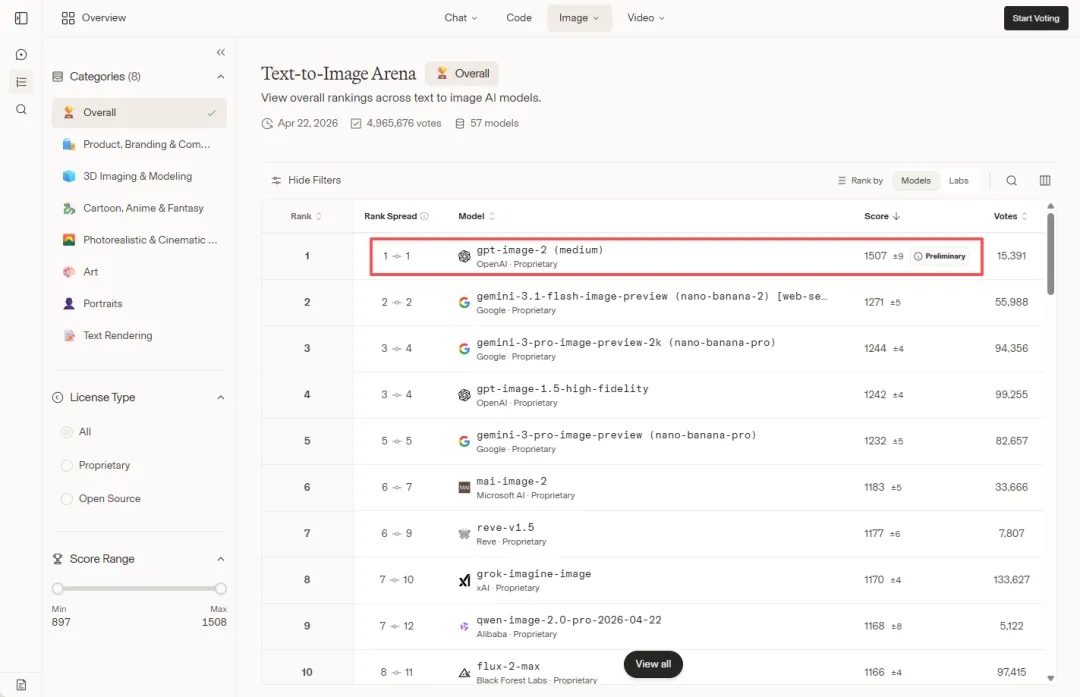Click the Microsoft AI logo for mai-image-2

464,488
